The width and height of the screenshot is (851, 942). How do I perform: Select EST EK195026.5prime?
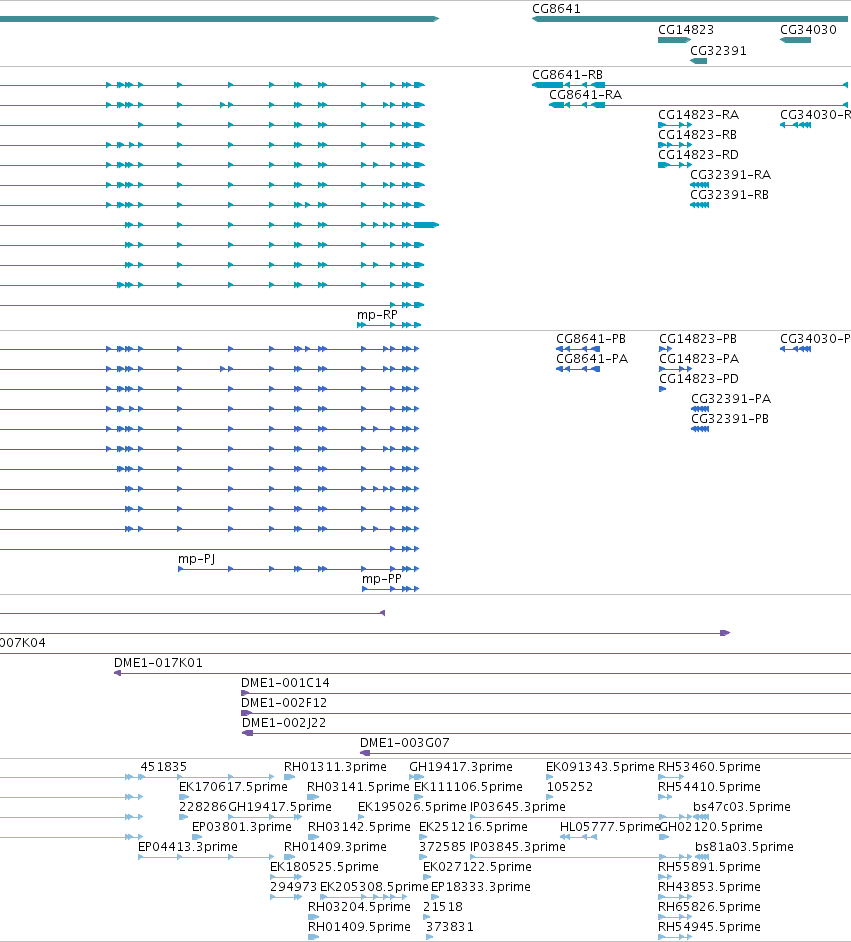pos(361,817)
